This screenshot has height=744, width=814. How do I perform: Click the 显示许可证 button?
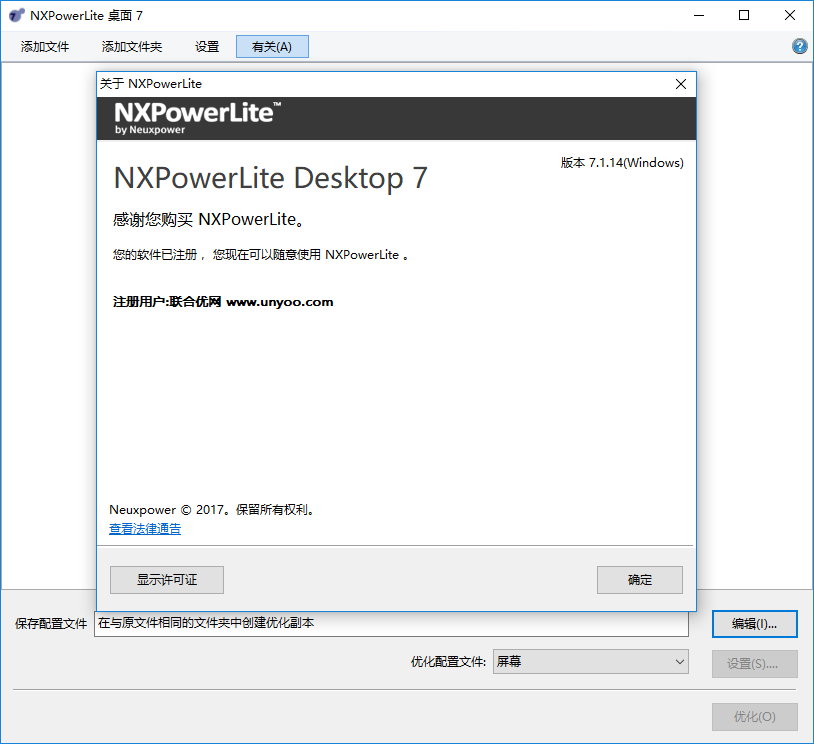[167, 579]
